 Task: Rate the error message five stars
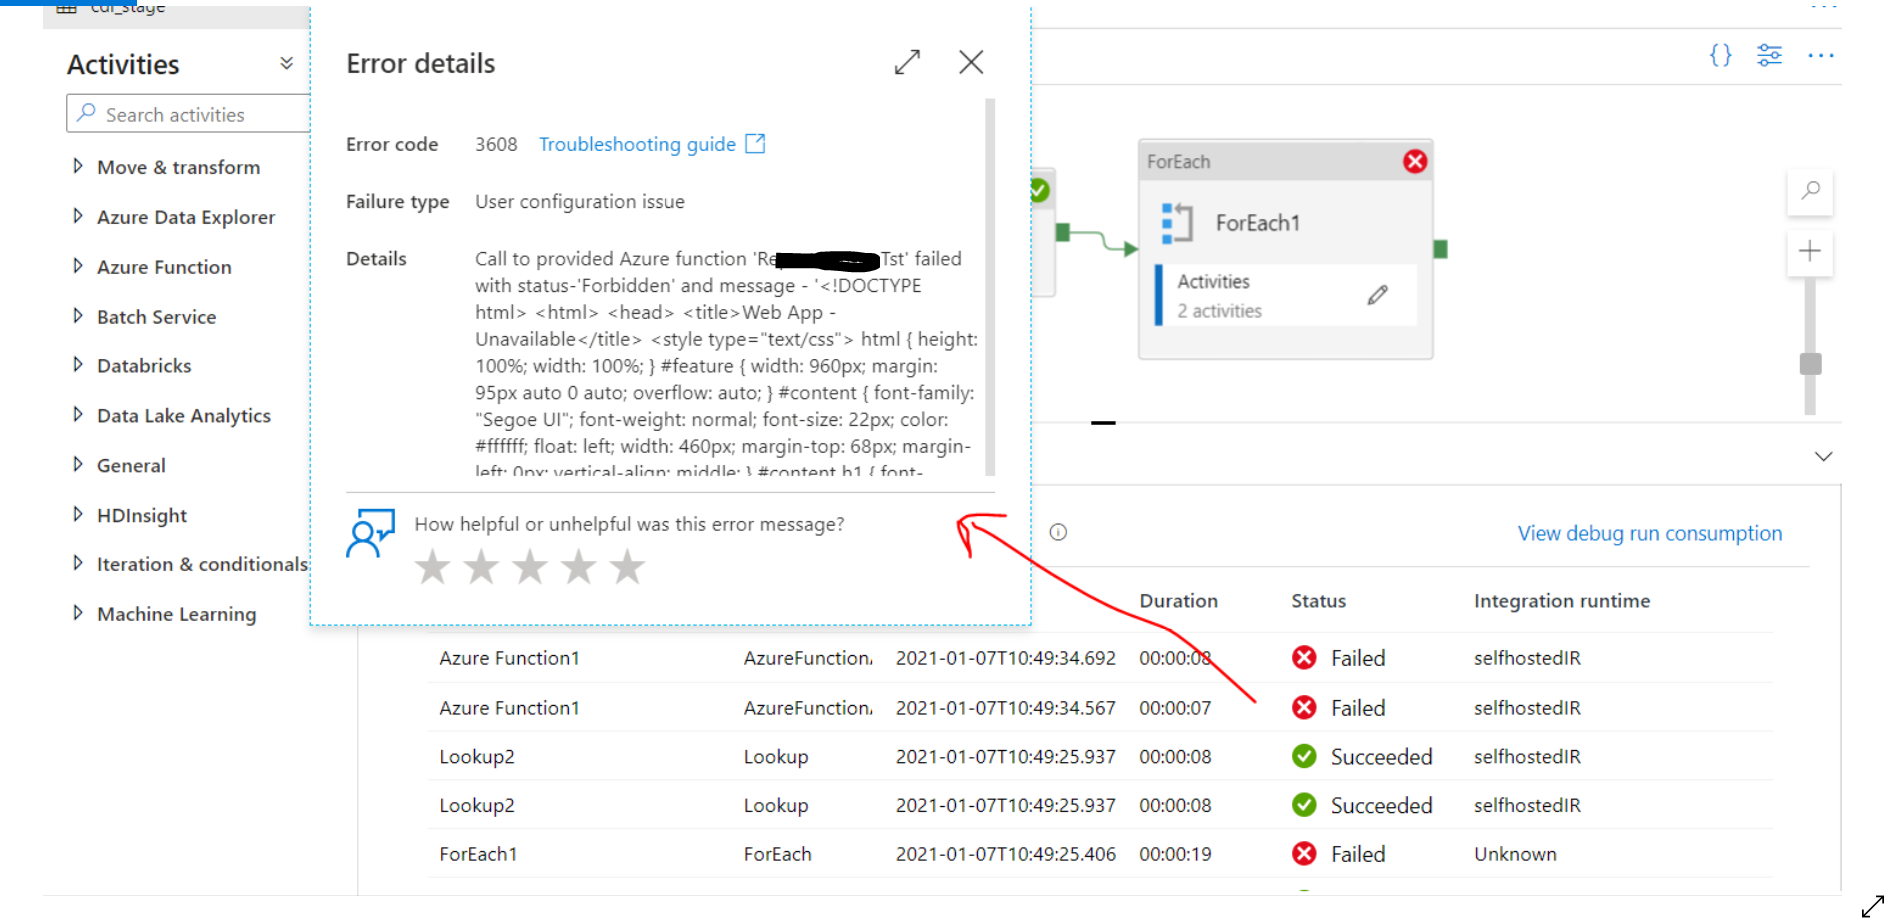click(x=627, y=567)
